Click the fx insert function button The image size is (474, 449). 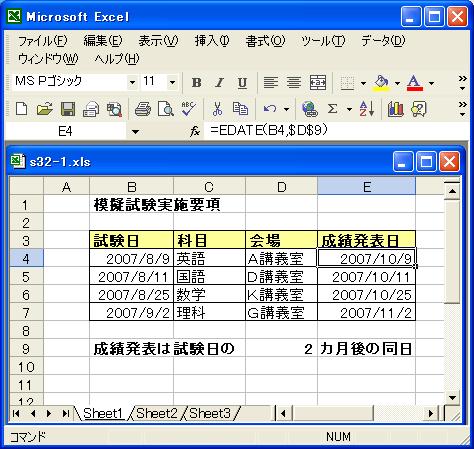pos(195,132)
